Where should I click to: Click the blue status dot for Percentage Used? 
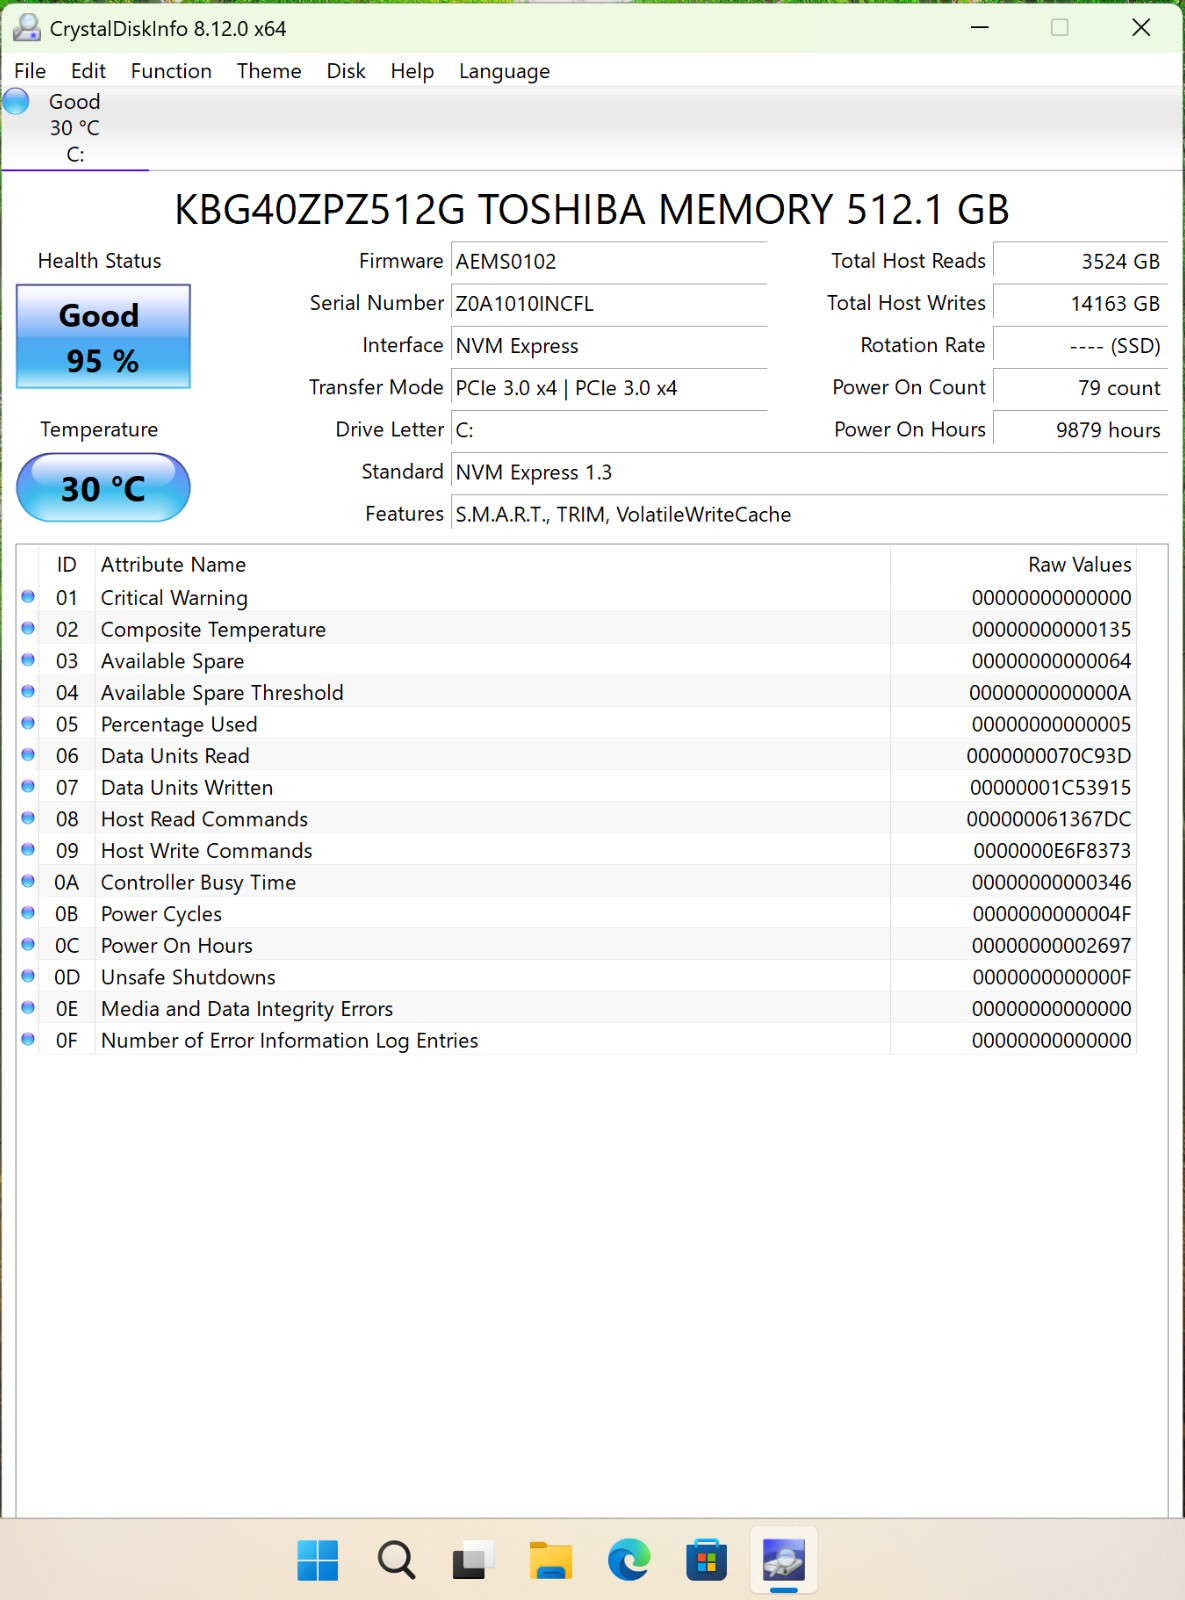click(28, 724)
